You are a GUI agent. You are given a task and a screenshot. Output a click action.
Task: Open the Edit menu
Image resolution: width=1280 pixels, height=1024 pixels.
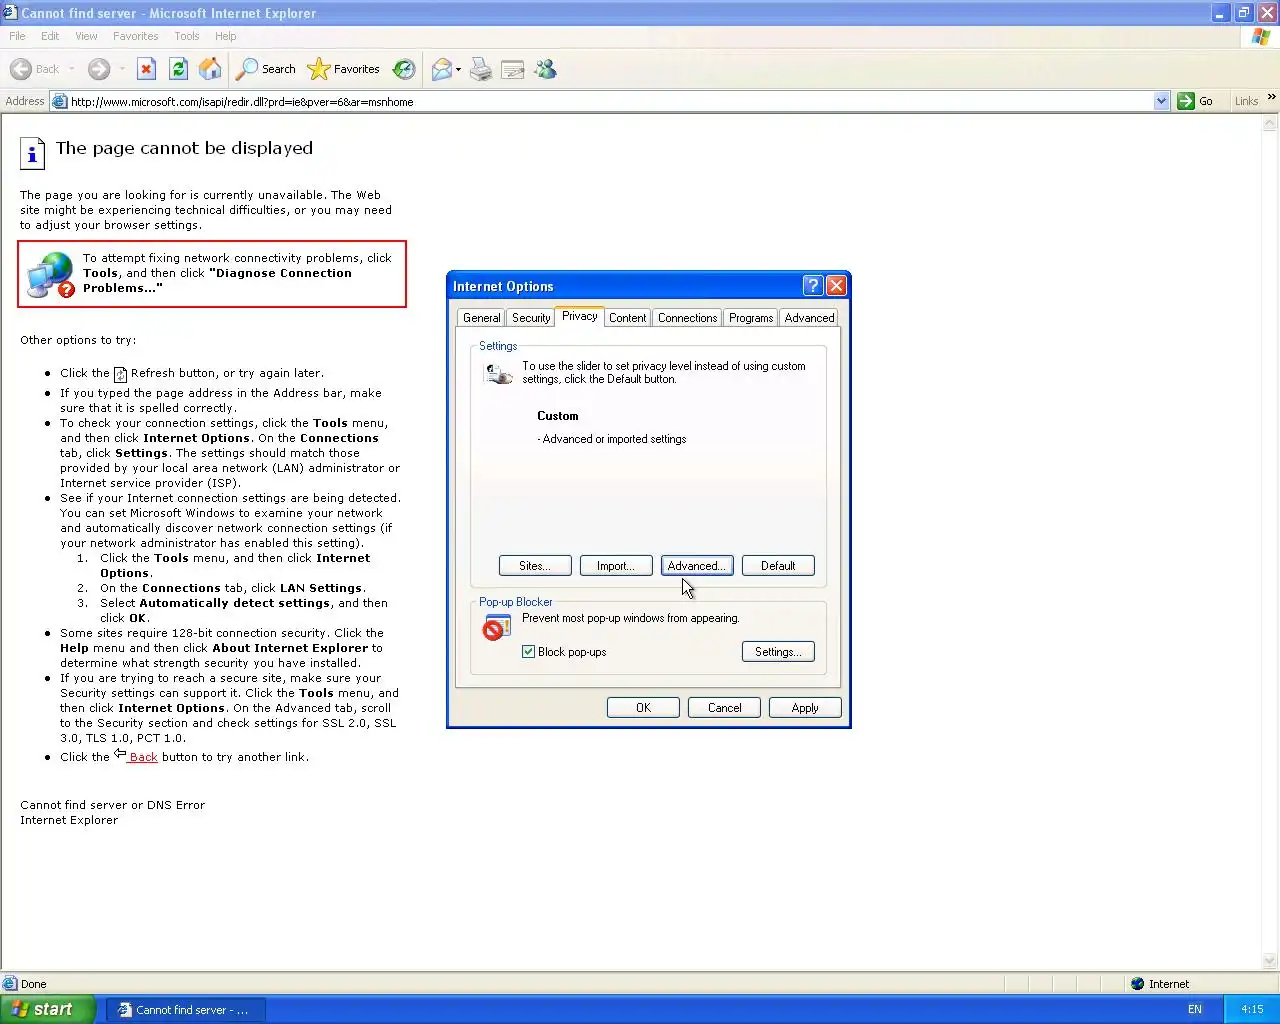click(50, 36)
